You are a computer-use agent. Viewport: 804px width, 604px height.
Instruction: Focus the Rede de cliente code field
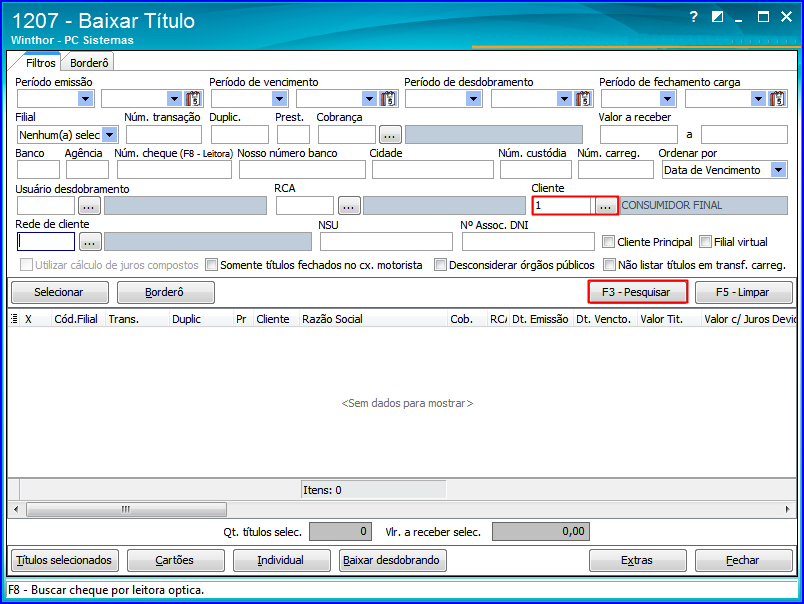[46, 241]
